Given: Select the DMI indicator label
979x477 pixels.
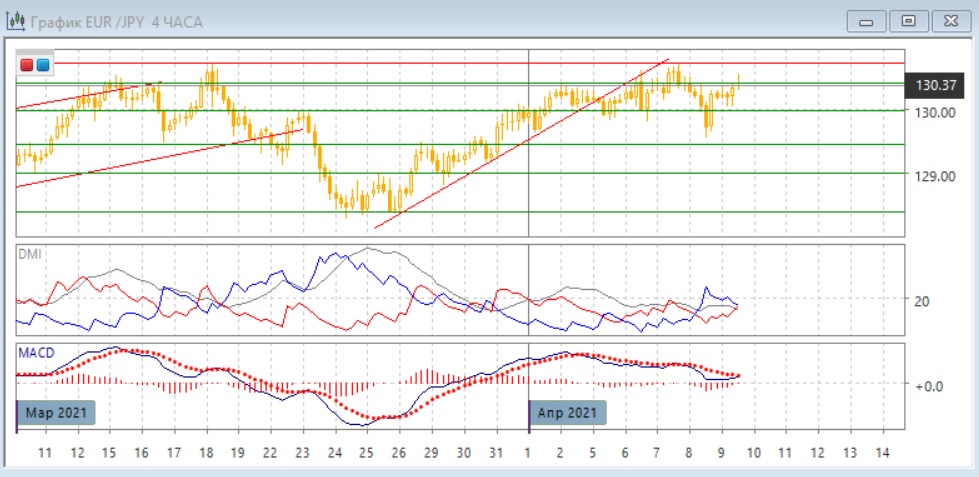Looking at the screenshot, I should pyautogui.click(x=29, y=254).
